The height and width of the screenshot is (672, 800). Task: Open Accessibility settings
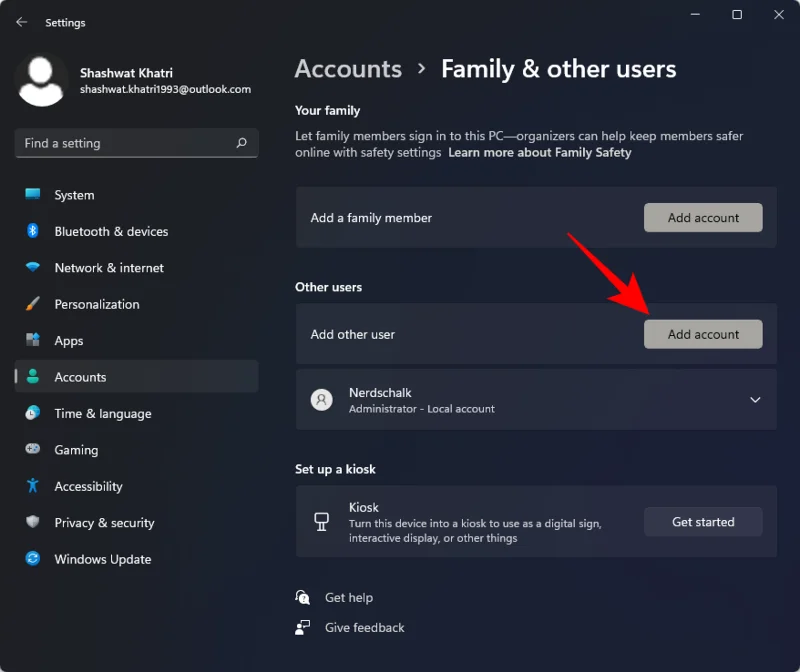pos(88,486)
